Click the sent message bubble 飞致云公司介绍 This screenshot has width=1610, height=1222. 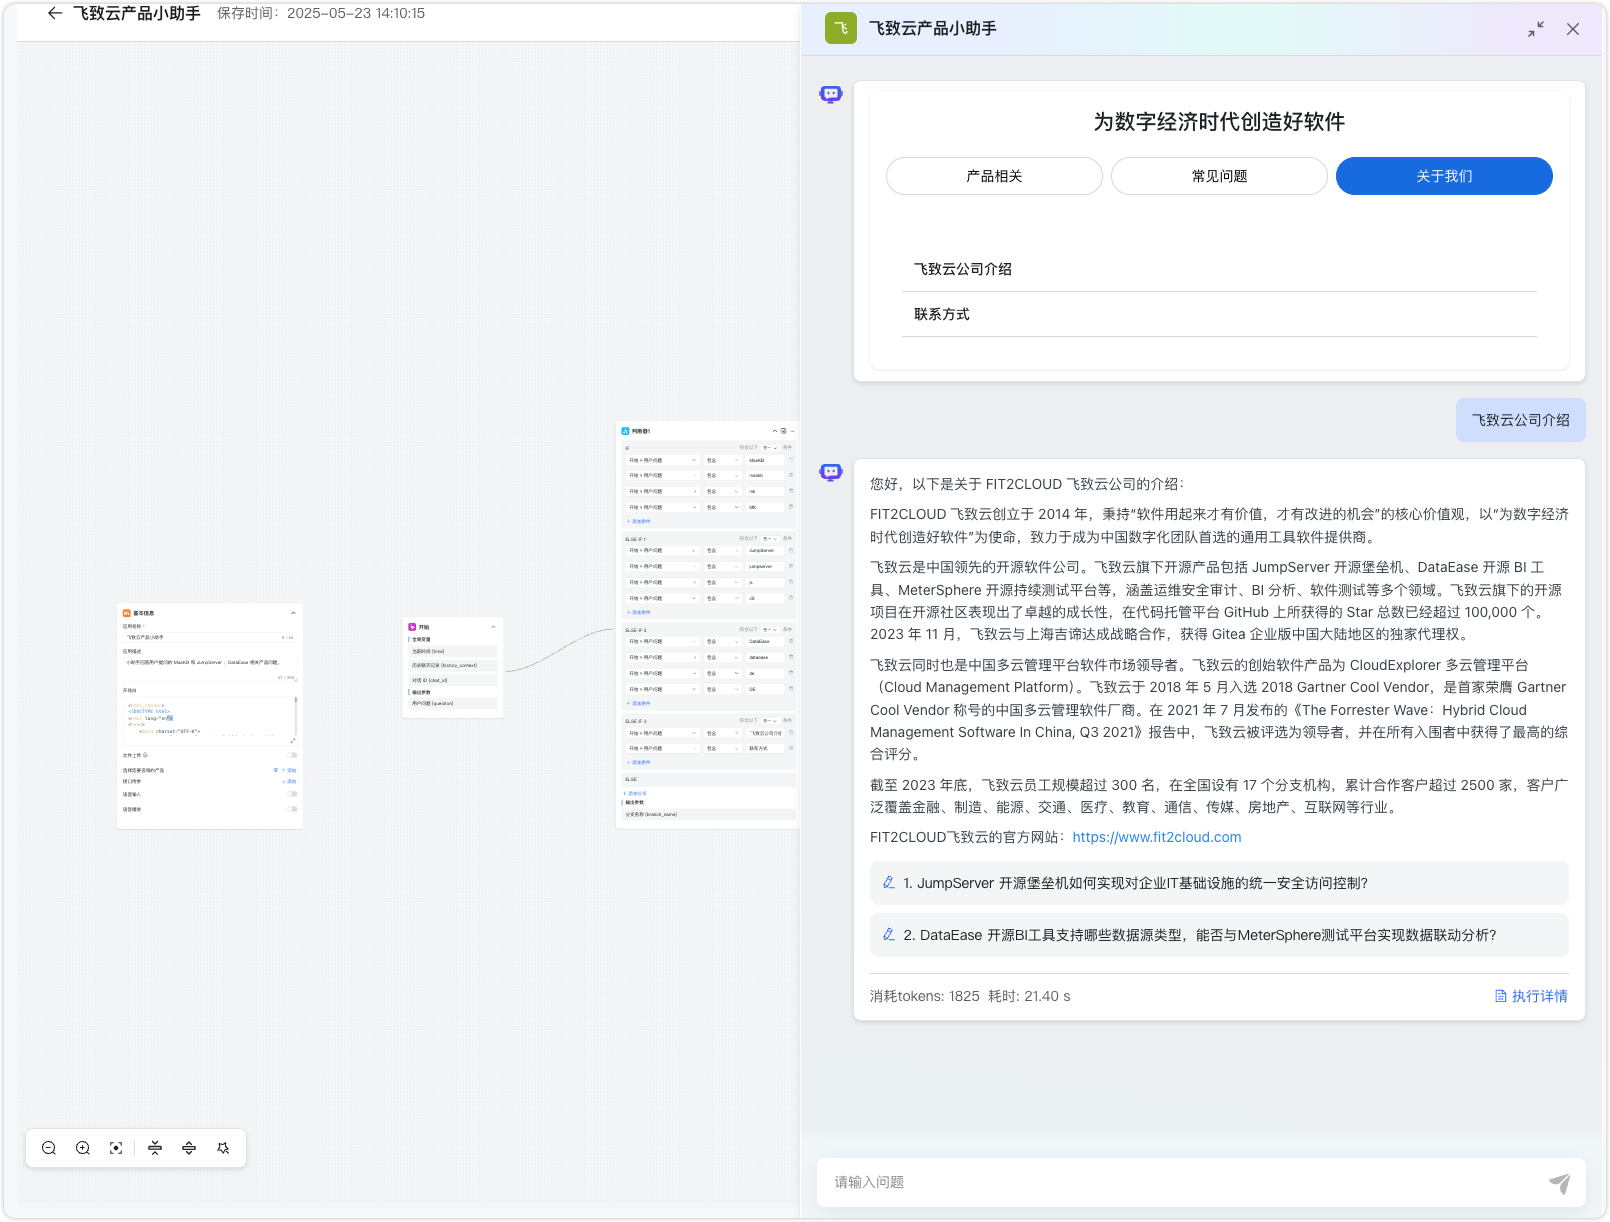point(1520,420)
